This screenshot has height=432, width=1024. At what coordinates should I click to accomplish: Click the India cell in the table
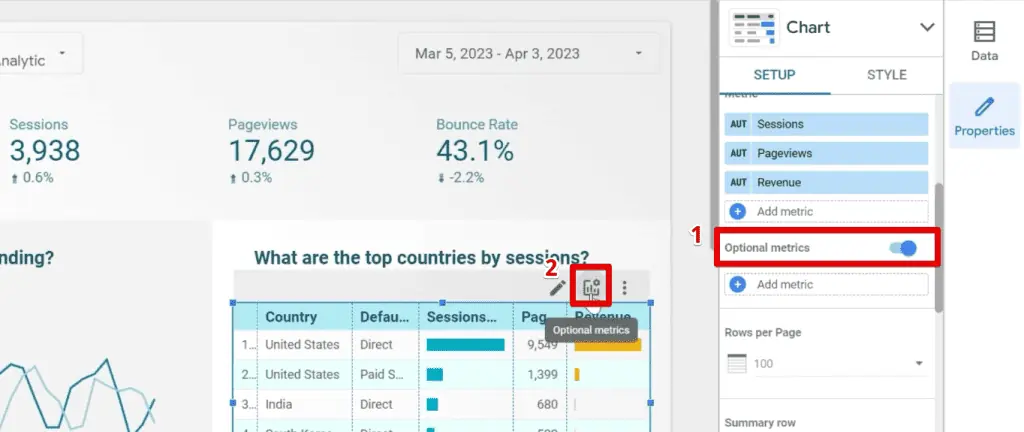[278, 405]
